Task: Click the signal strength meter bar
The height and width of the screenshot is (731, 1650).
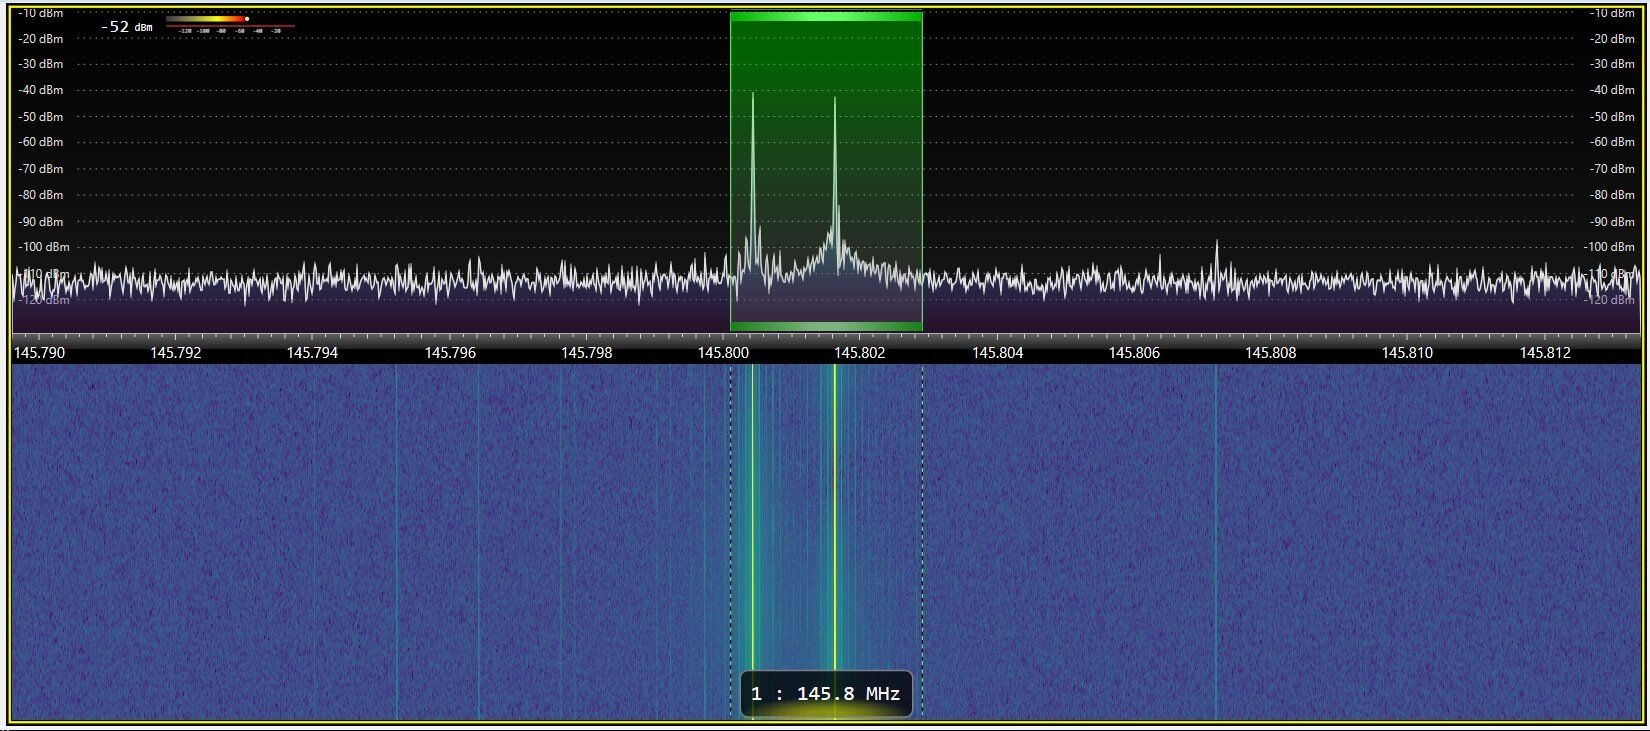Action: (206, 19)
